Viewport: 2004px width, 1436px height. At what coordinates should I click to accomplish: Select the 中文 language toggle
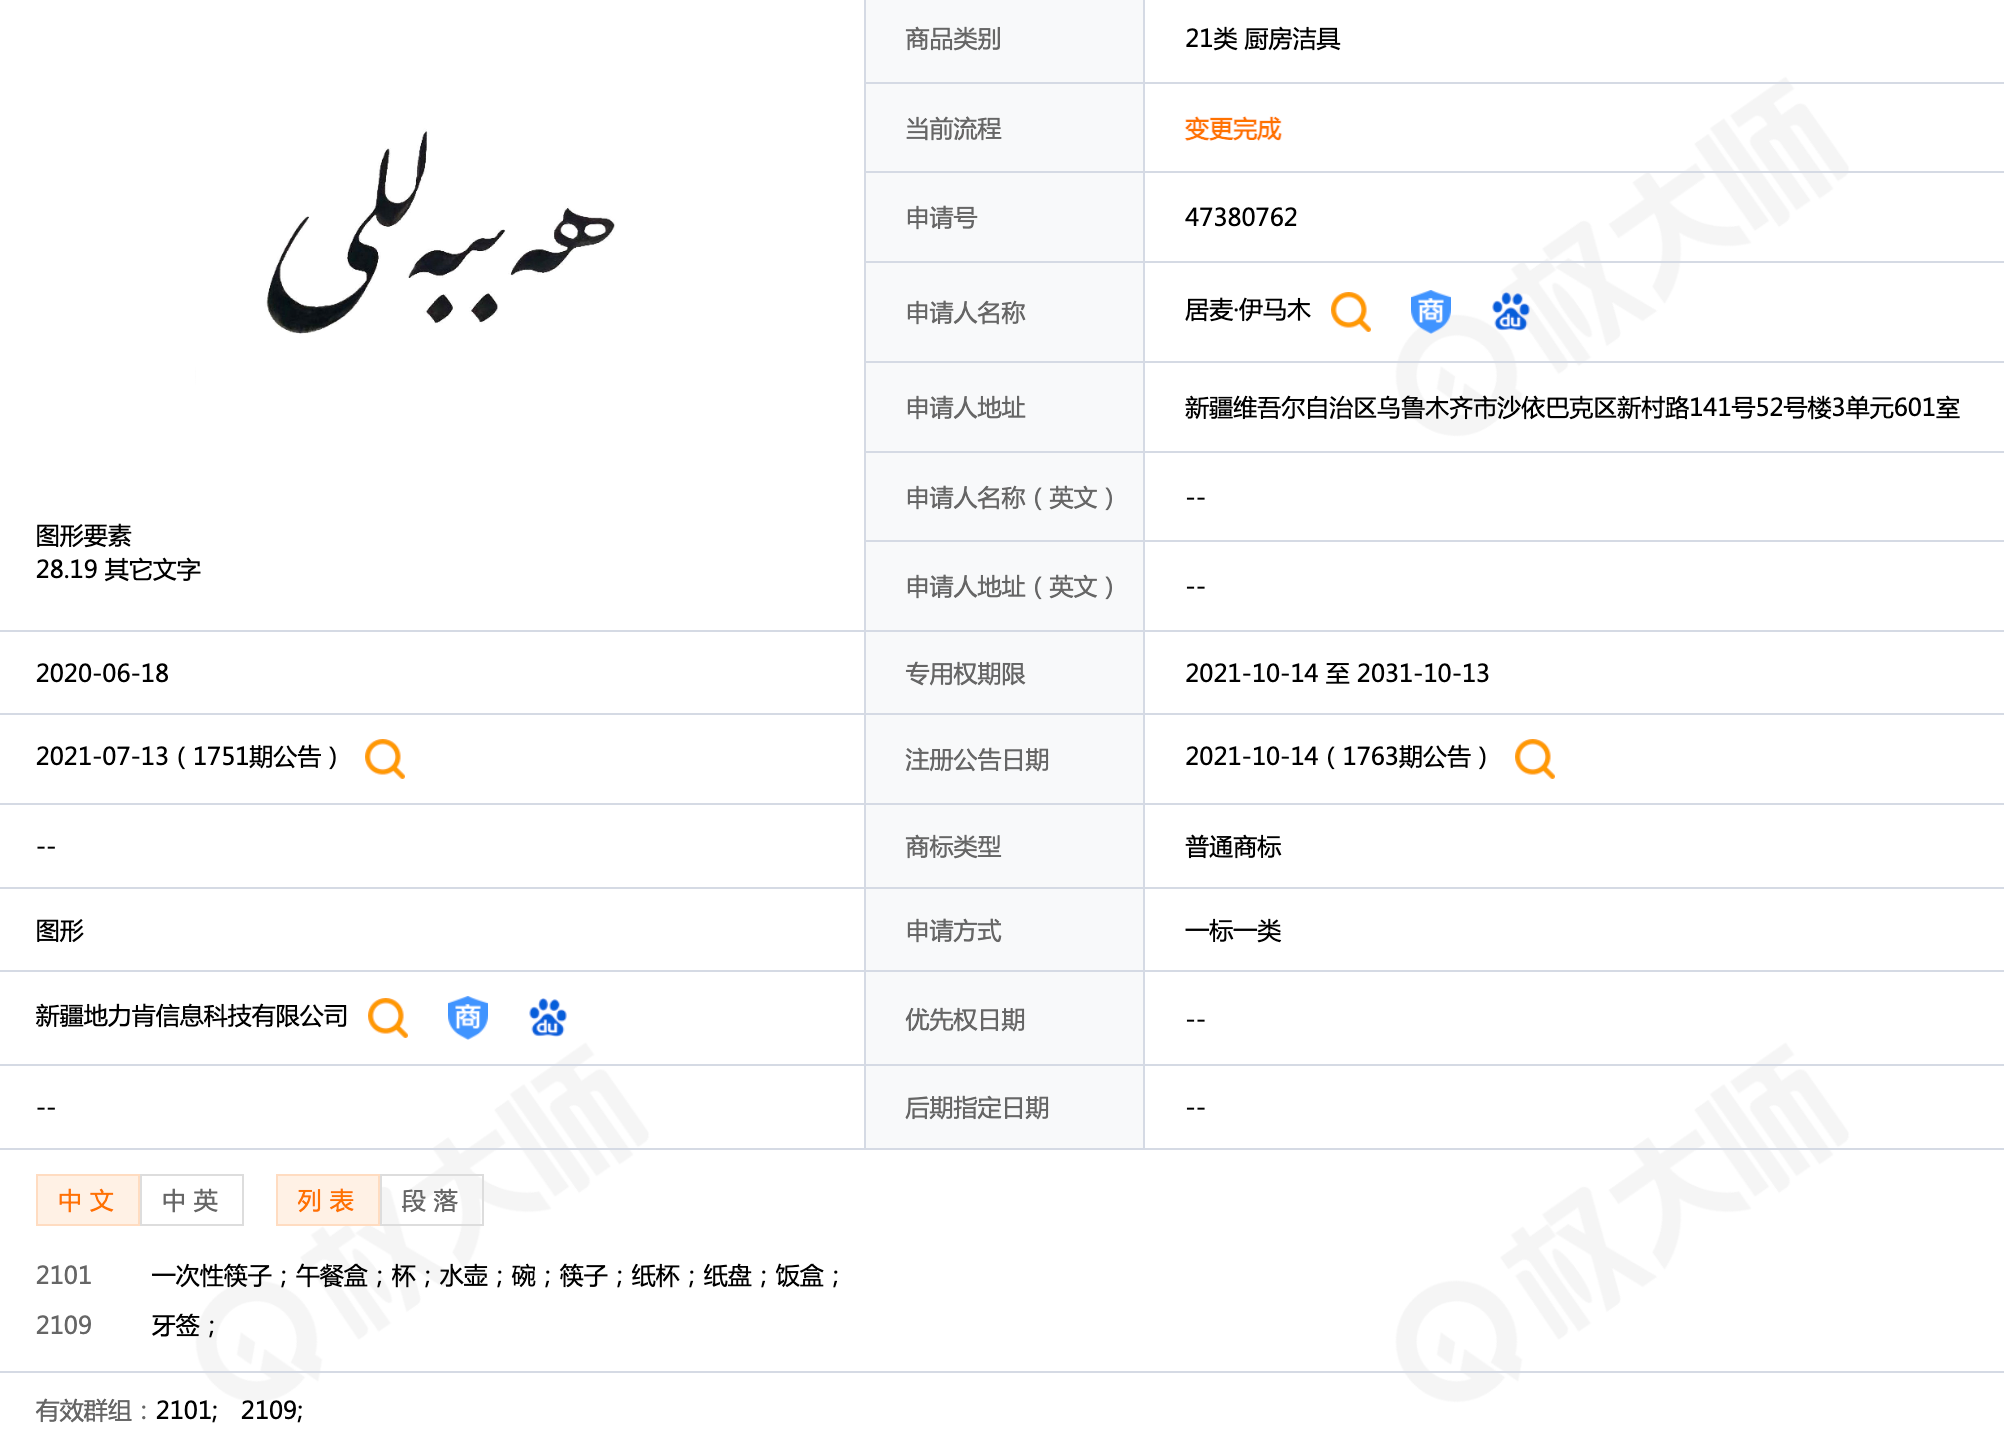tap(88, 1200)
